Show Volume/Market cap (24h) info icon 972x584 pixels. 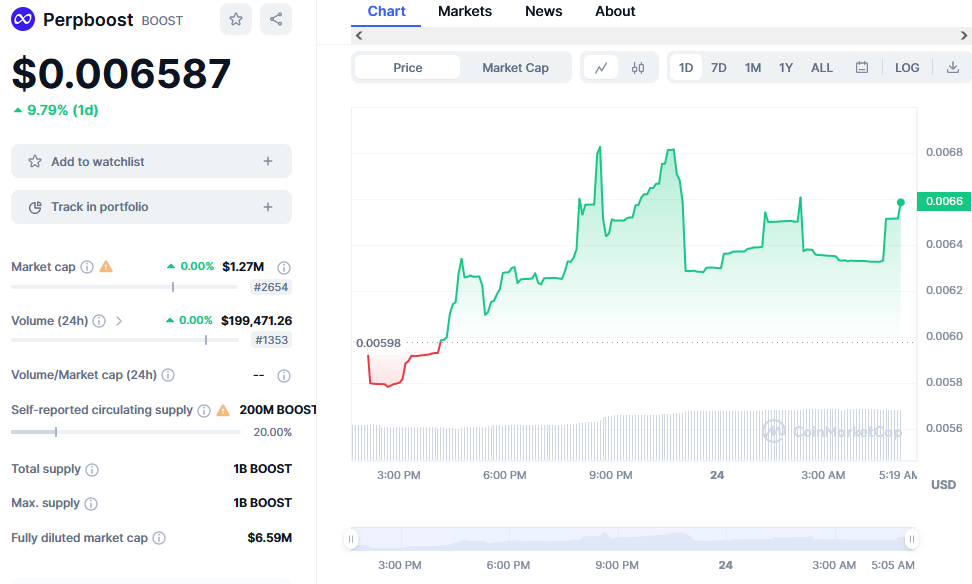(168, 375)
